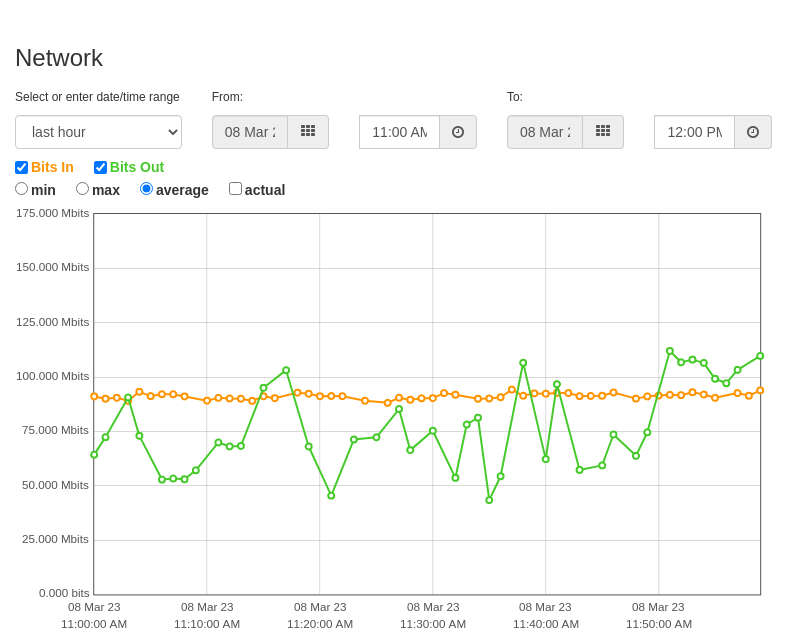The image size is (787, 634).
Task: Select the max radio button
Action: tap(82, 189)
